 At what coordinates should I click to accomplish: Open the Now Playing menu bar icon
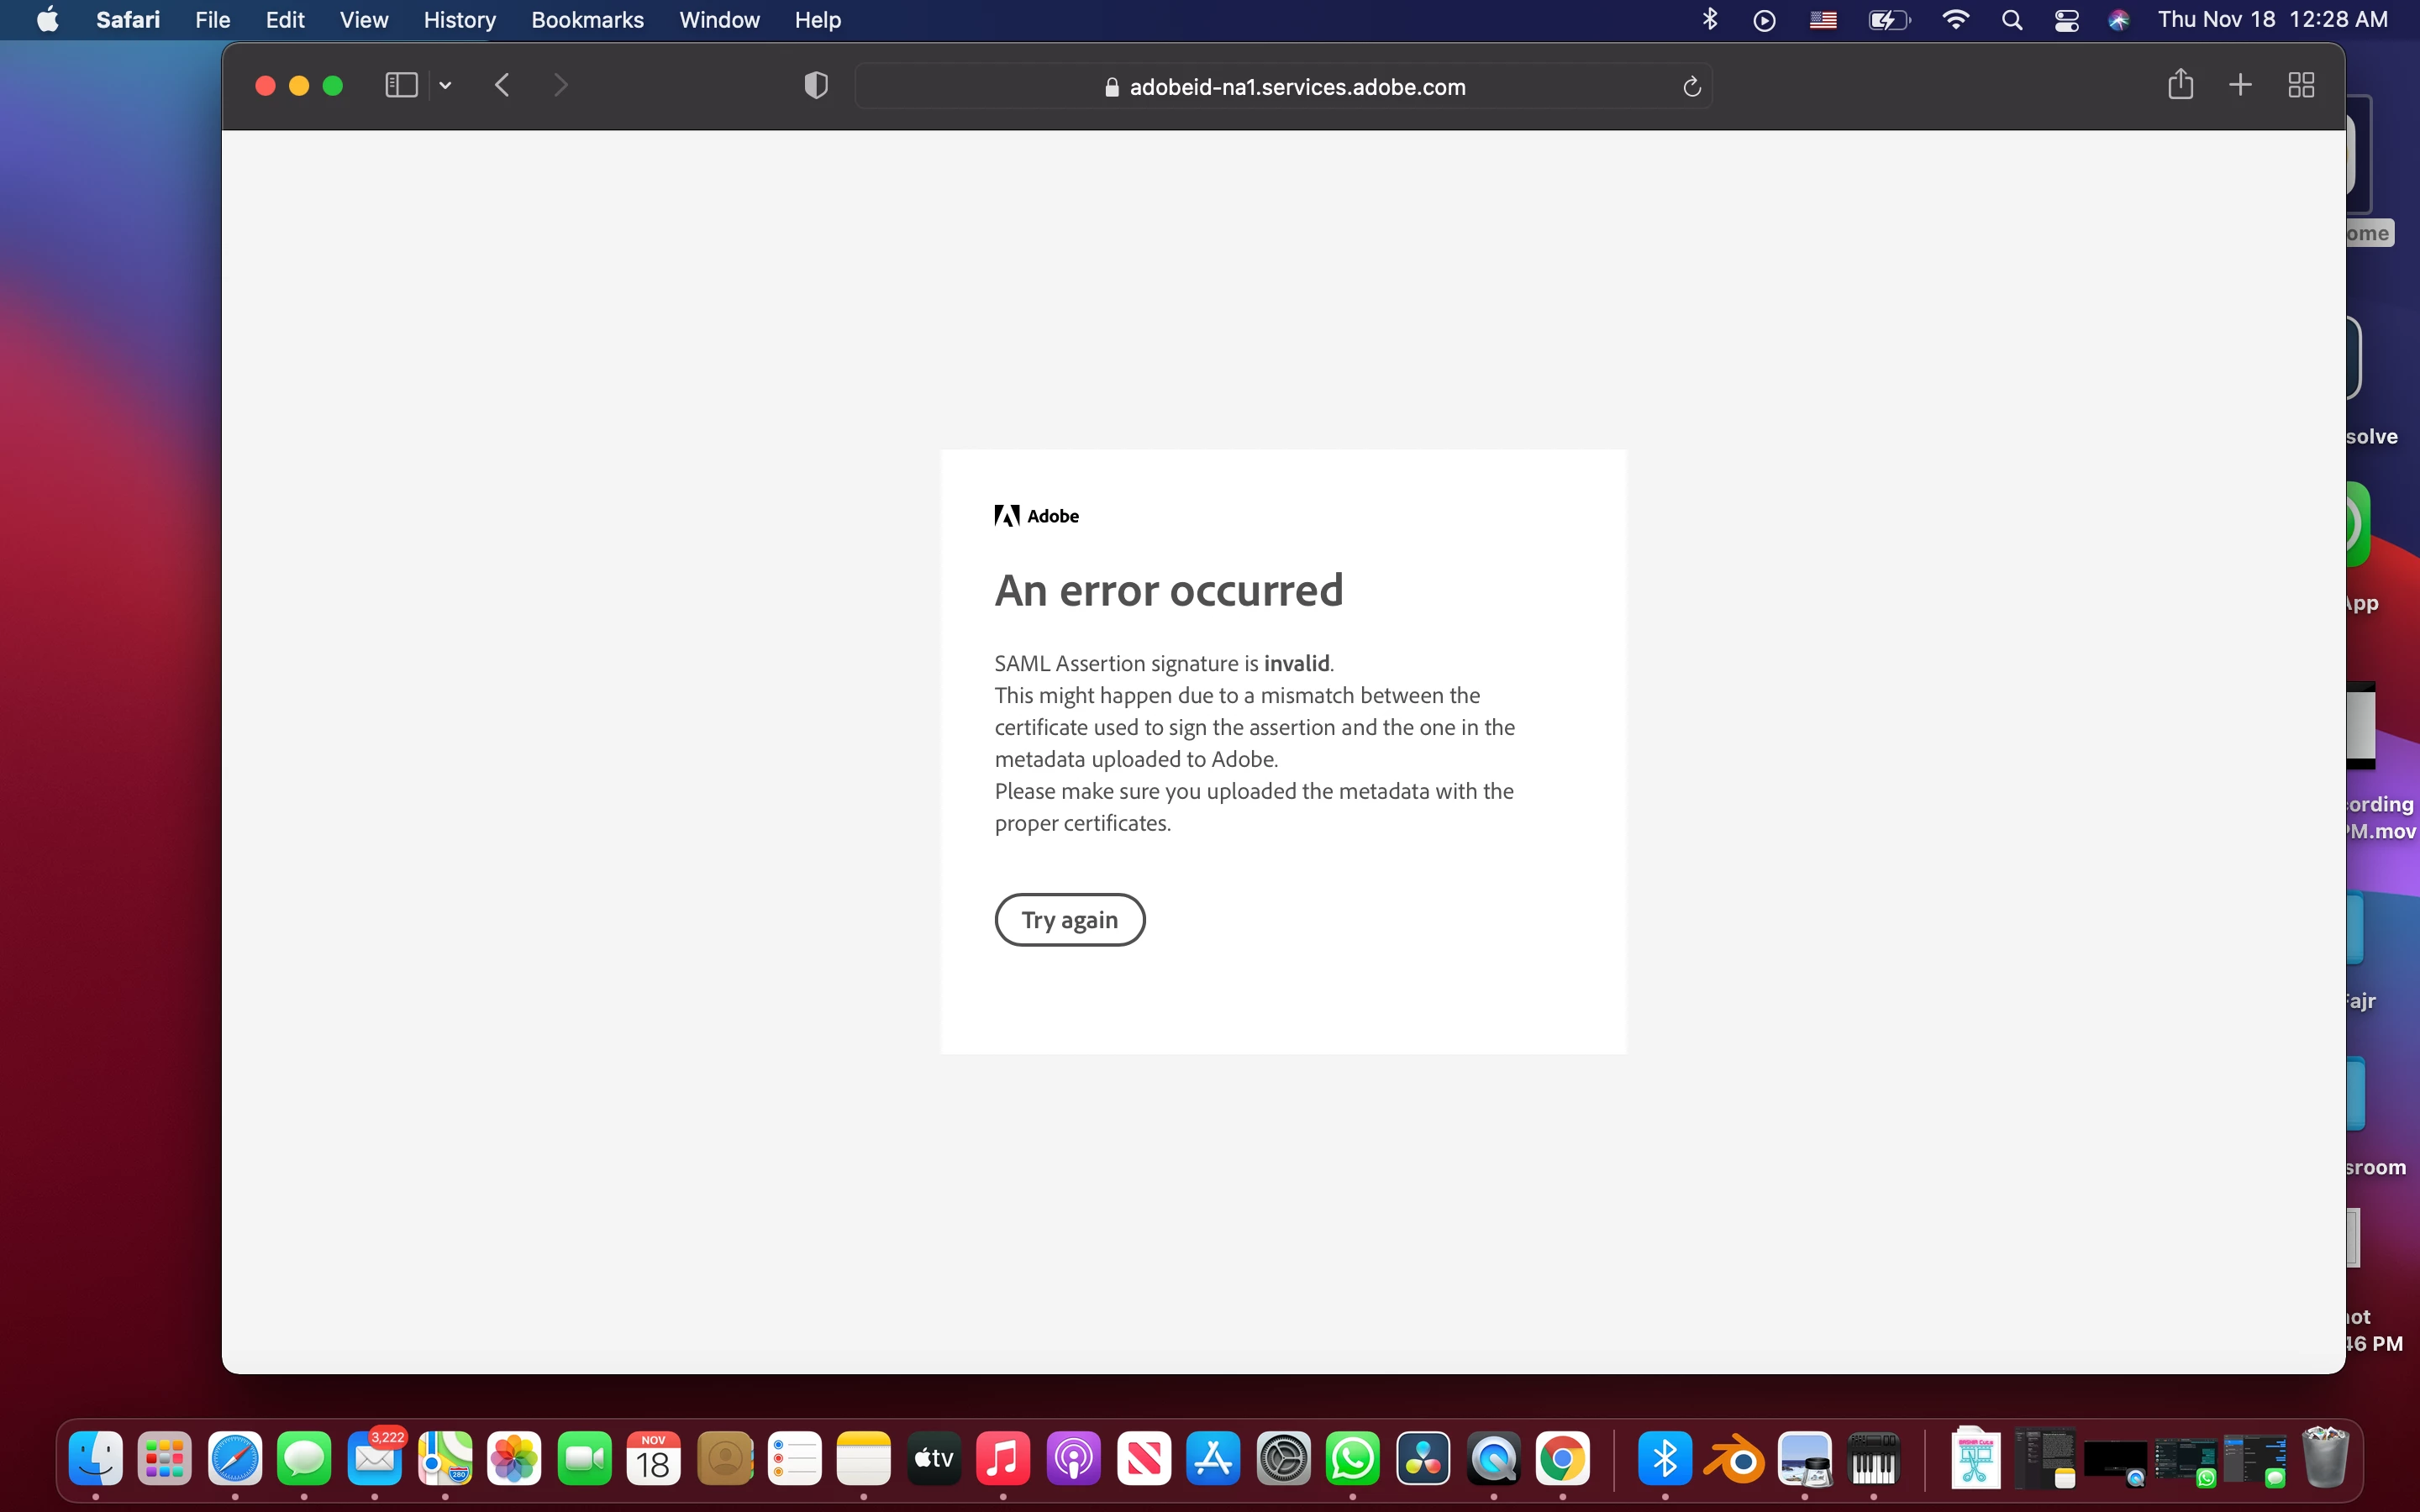coord(1765,20)
